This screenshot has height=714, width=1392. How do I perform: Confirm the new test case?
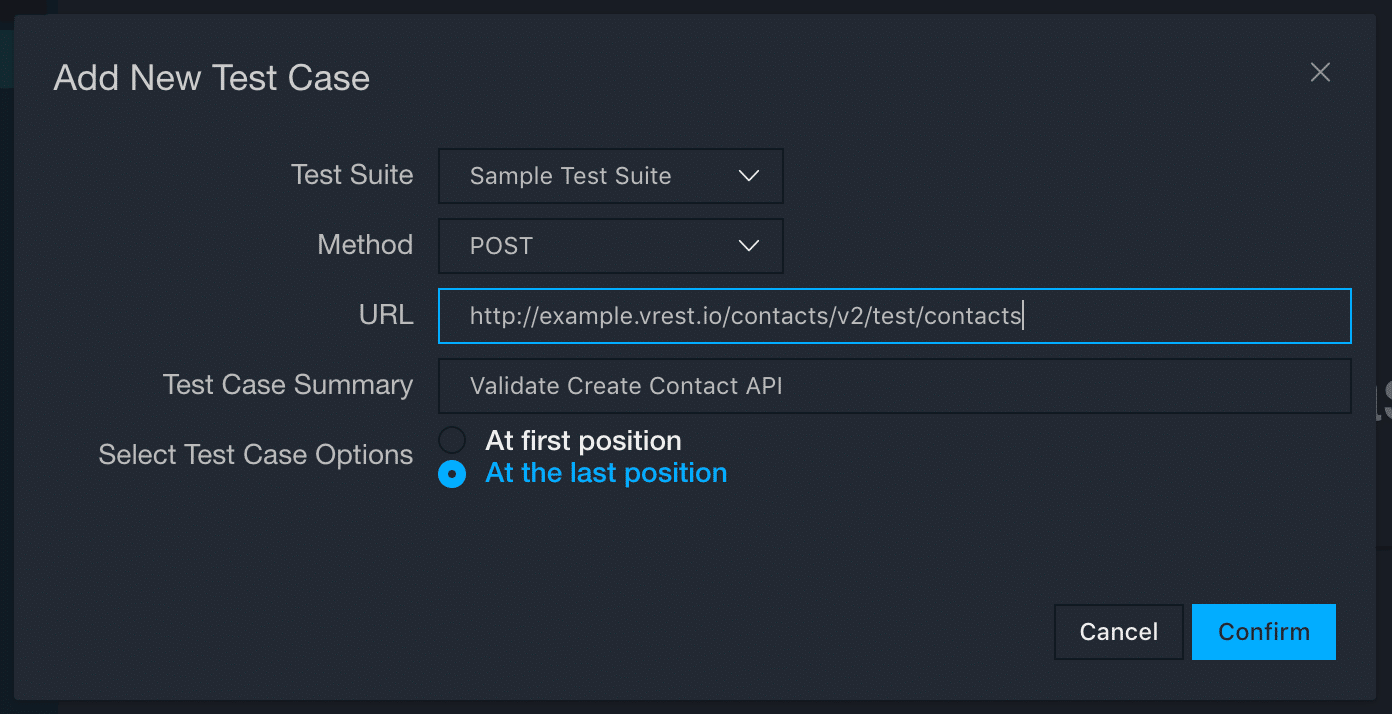(1263, 632)
